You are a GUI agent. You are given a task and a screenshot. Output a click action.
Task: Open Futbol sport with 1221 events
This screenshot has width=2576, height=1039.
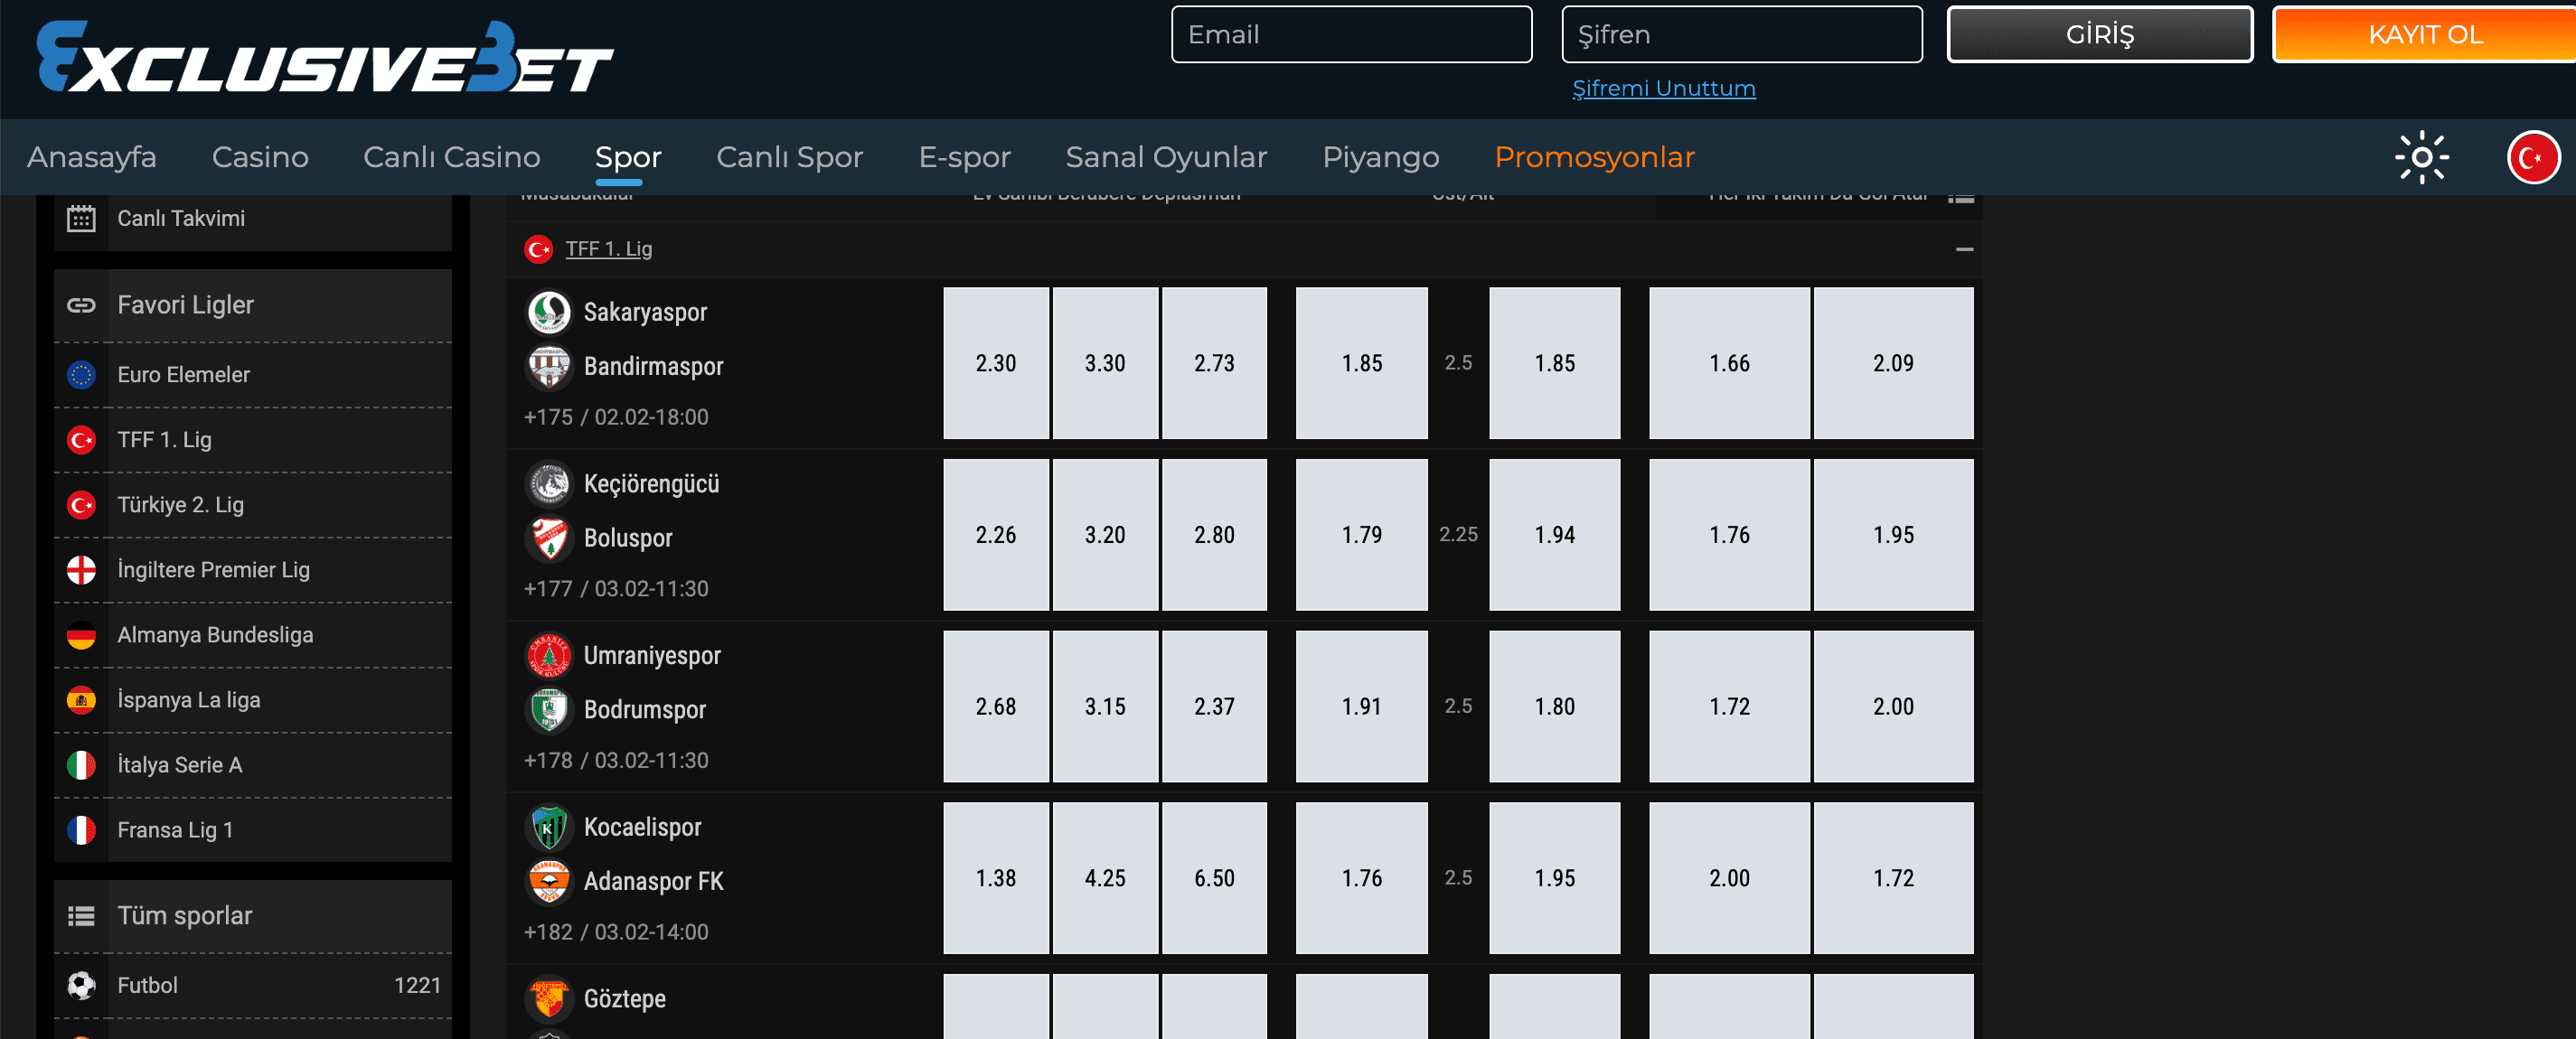point(252,986)
